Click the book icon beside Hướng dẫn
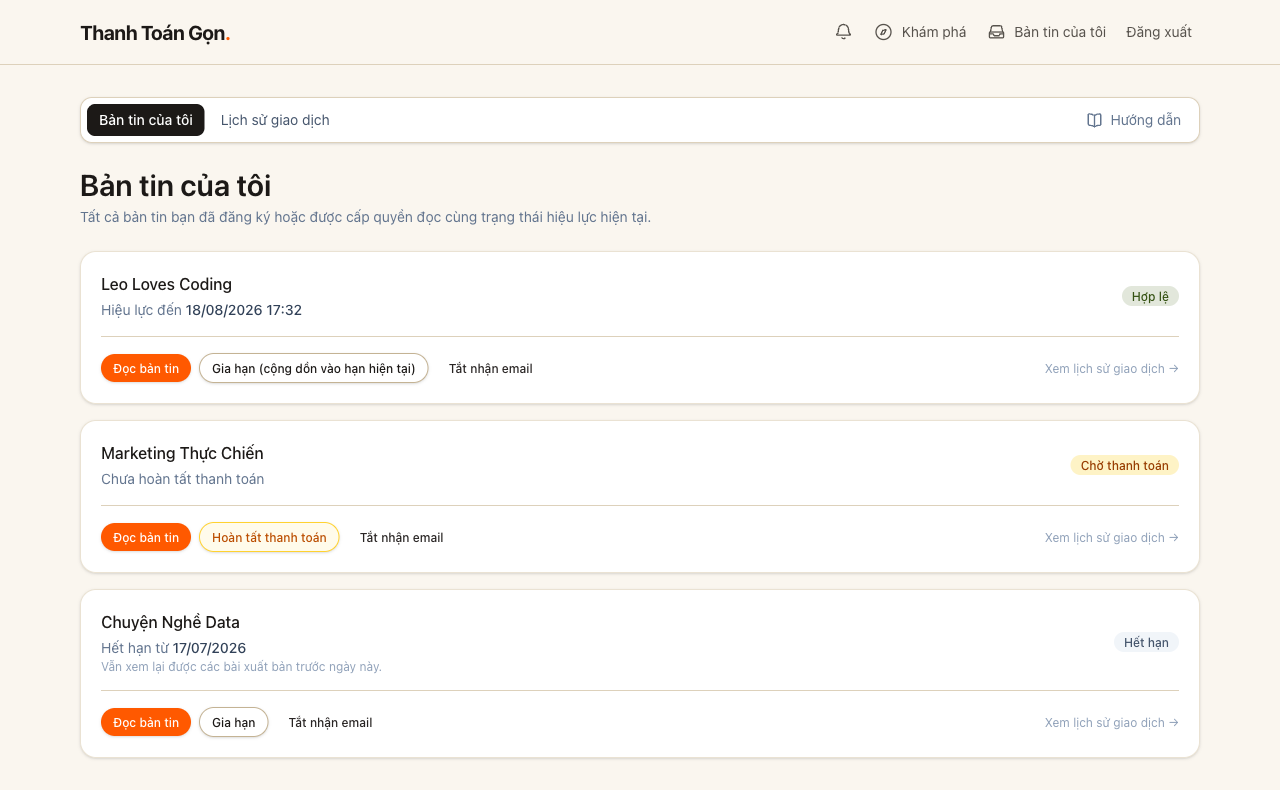1280x790 pixels. tap(1094, 120)
